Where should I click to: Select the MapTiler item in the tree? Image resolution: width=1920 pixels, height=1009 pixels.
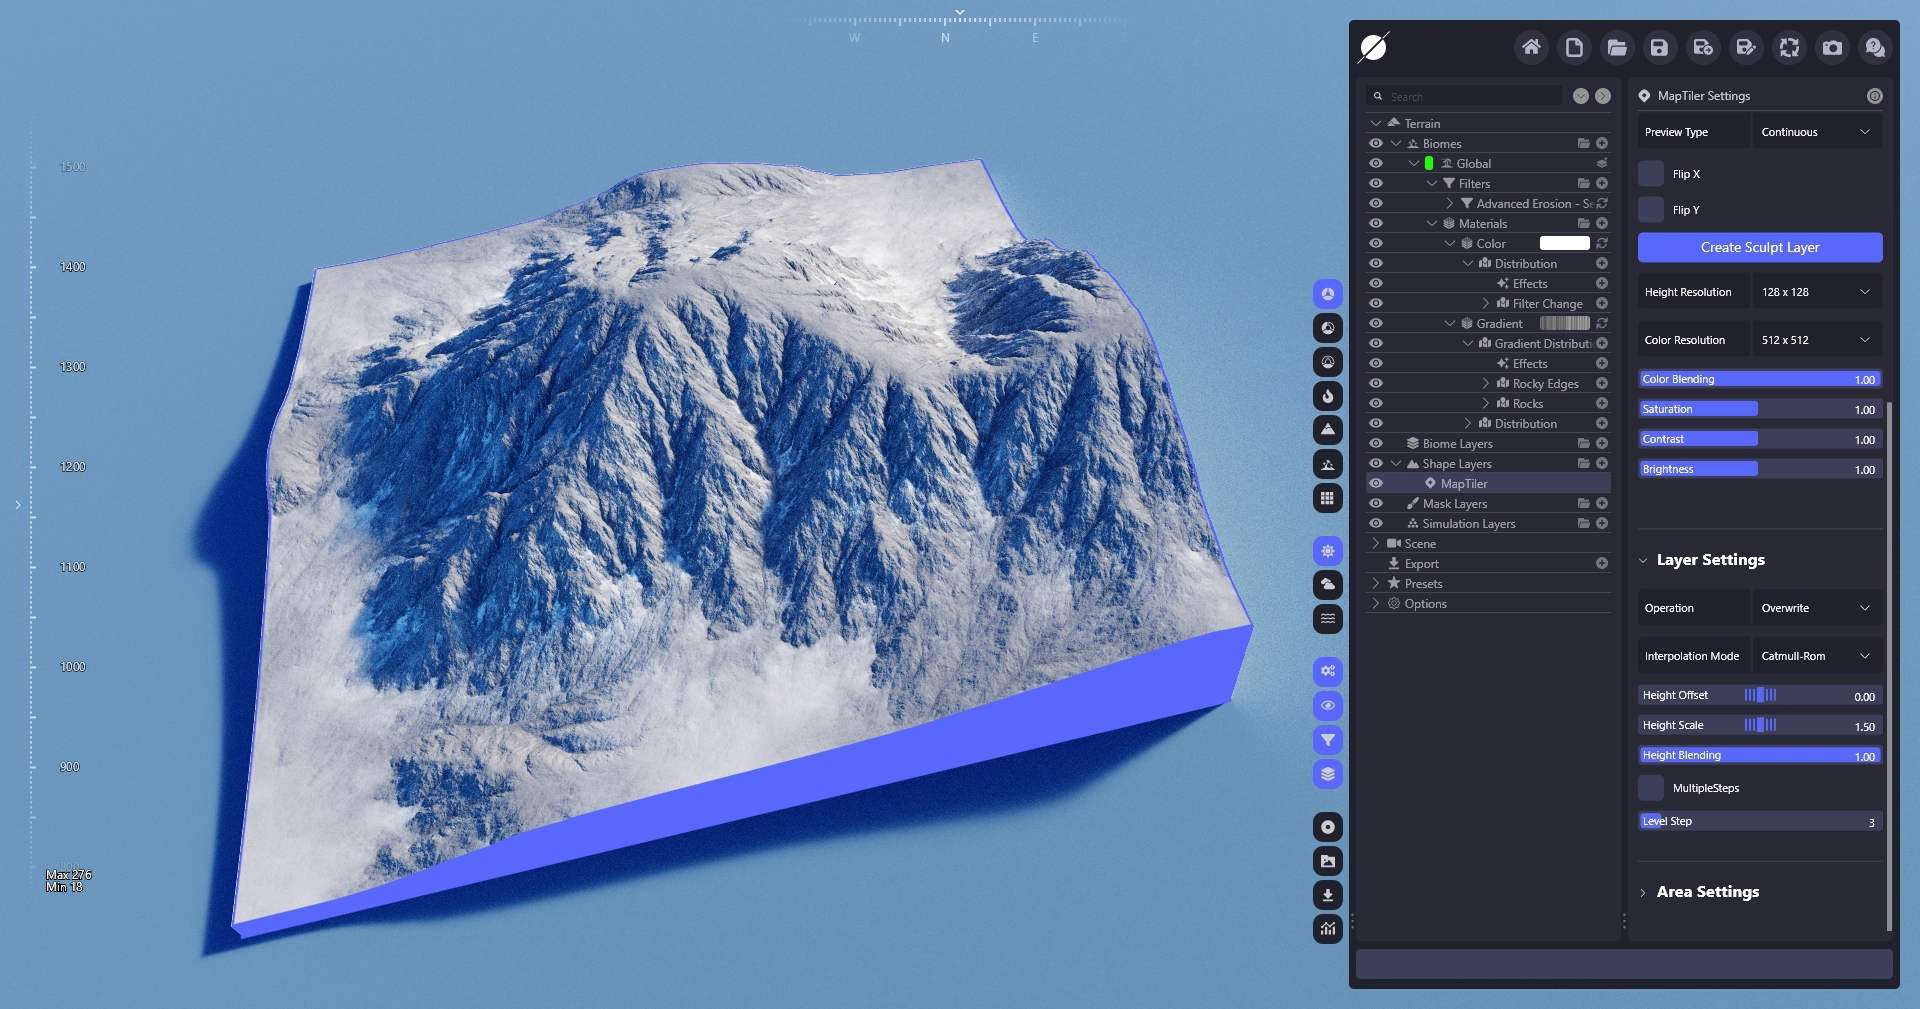(x=1463, y=484)
